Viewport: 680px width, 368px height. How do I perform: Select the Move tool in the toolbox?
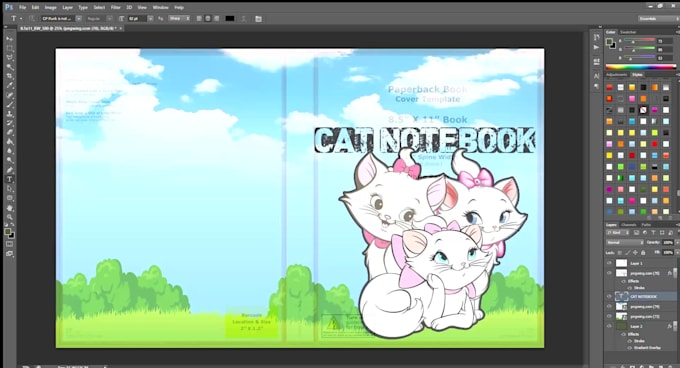[10, 39]
